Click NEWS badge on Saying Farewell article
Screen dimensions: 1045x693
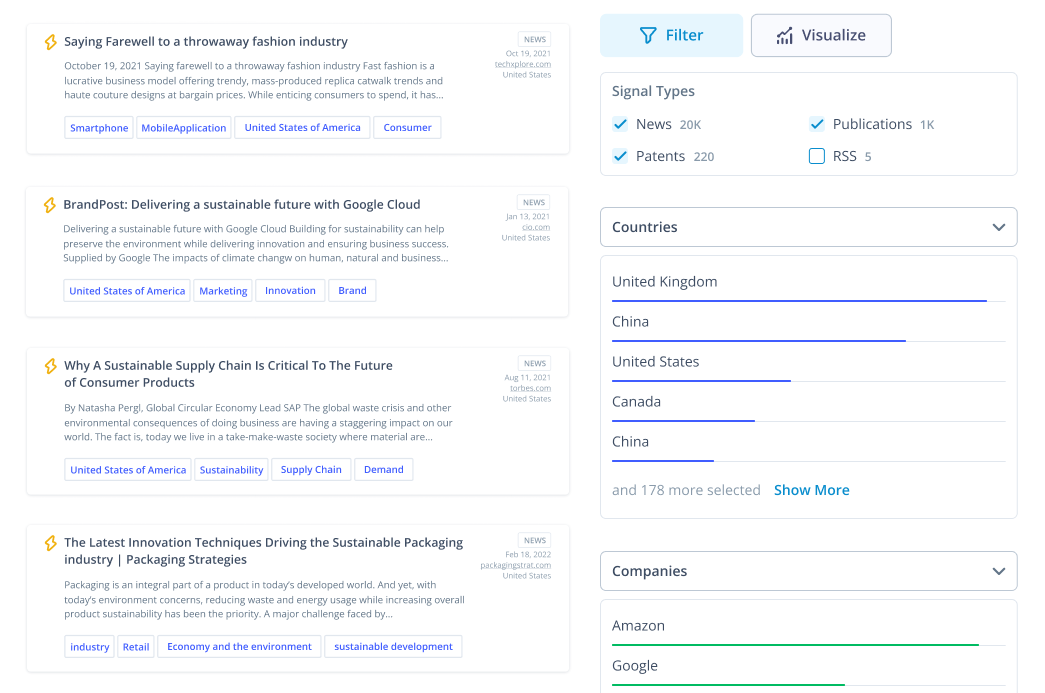point(534,39)
